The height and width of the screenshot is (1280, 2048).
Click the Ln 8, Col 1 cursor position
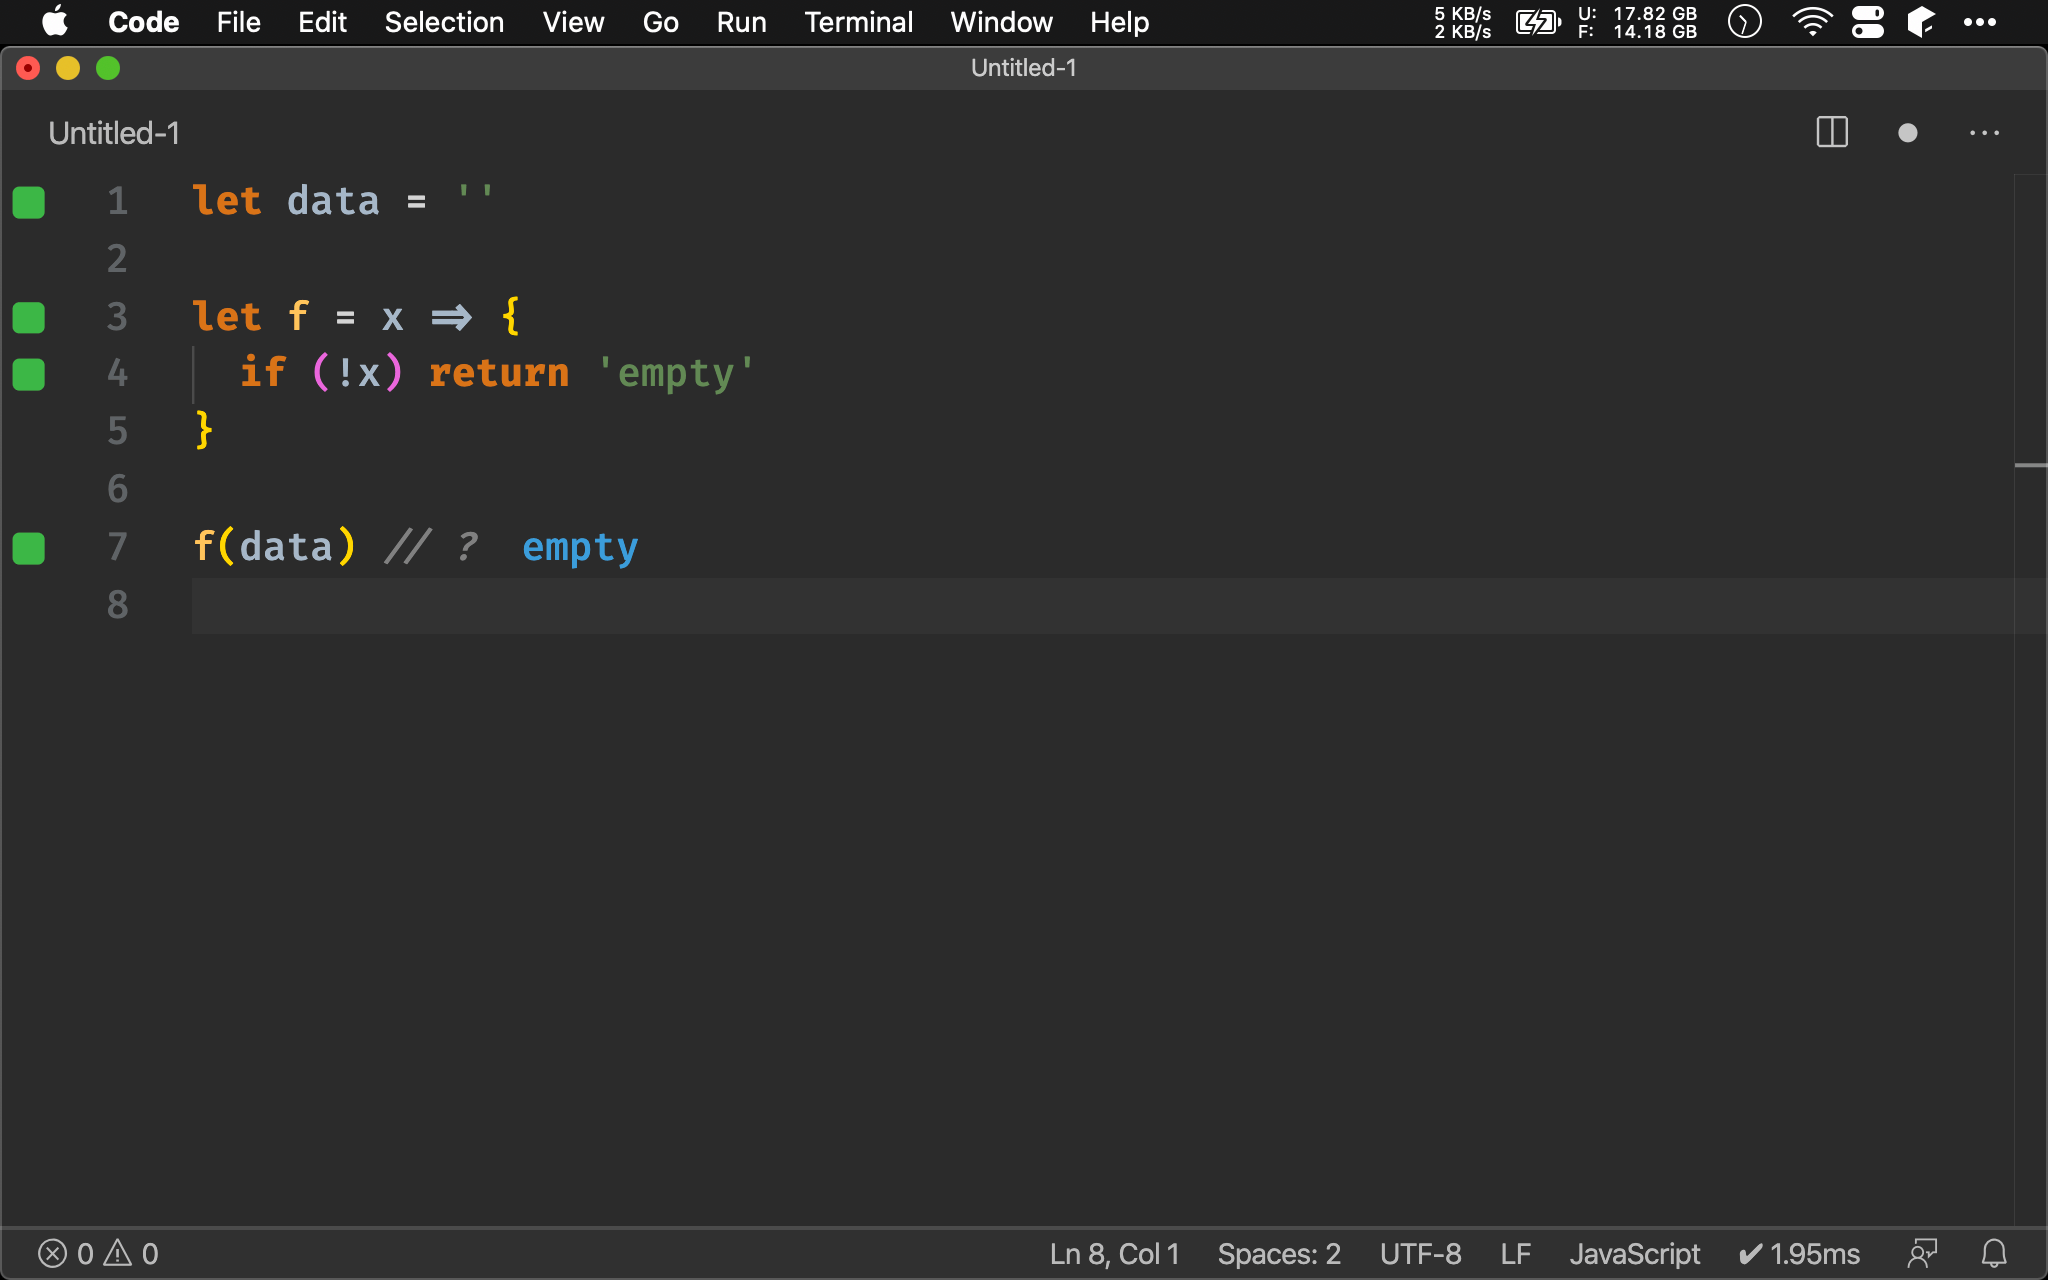click(1114, 1253)
